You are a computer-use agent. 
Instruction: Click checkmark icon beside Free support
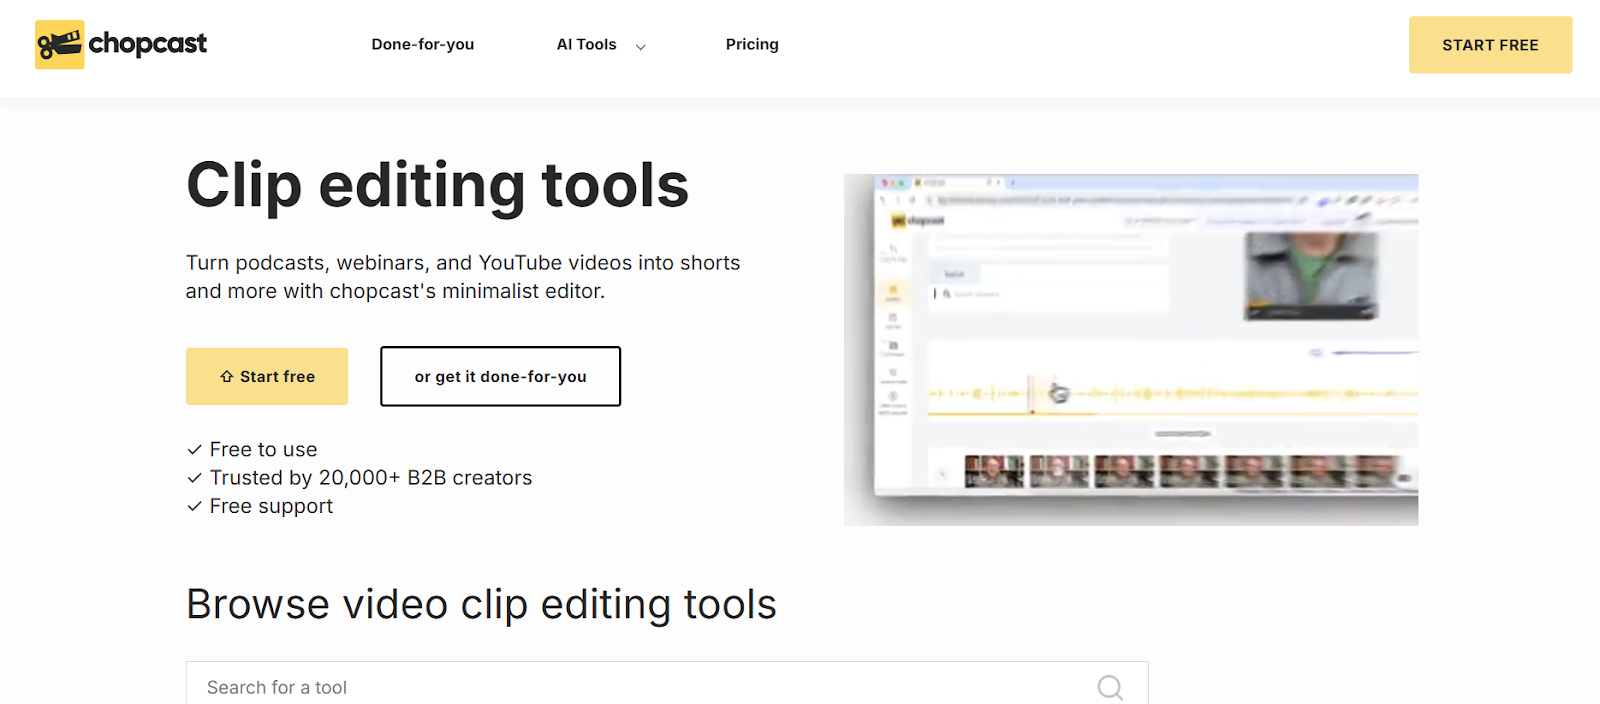point(195,506)
